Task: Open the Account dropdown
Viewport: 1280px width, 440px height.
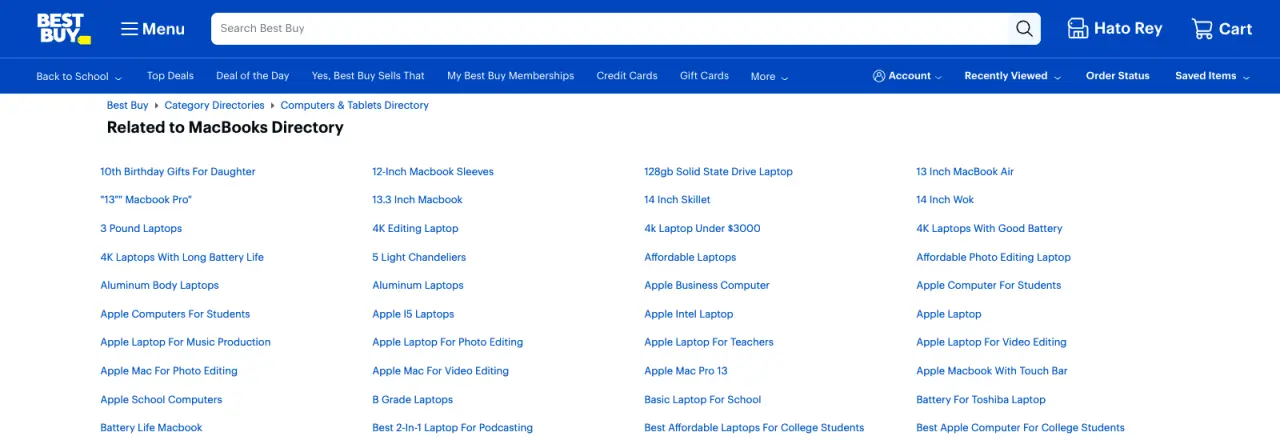Action: [907, 76]
